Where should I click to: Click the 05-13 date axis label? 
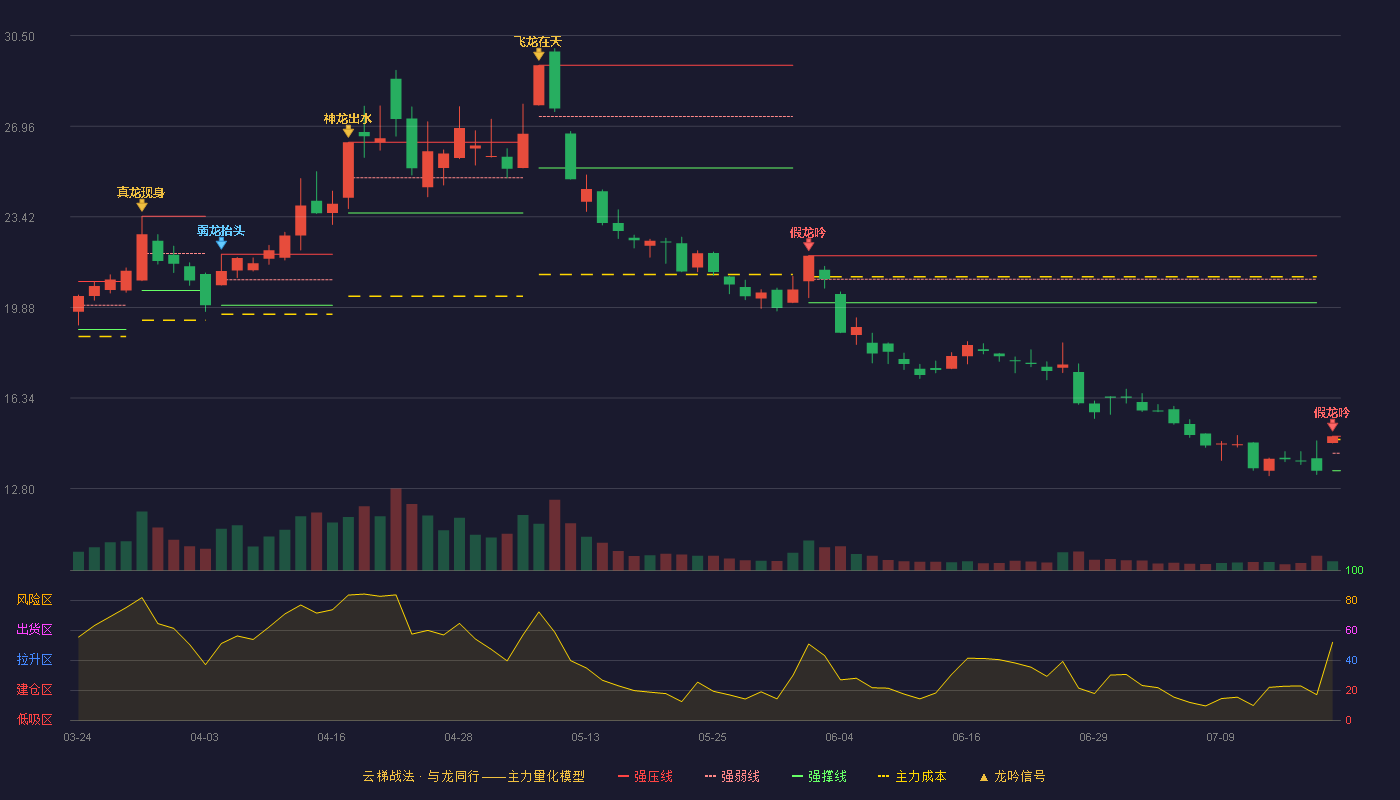[585, 737]
